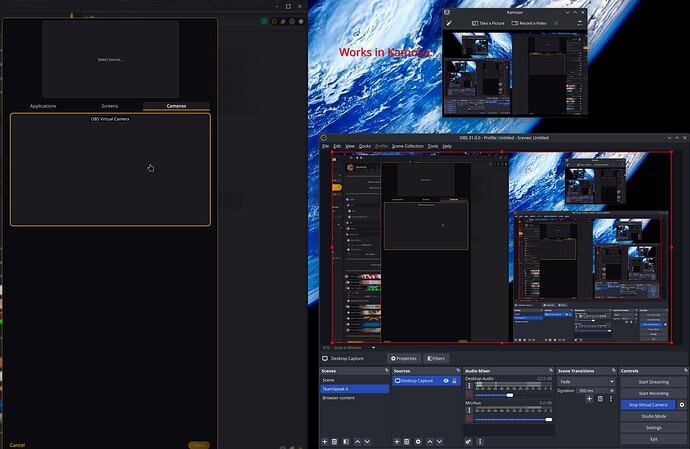Image resolution: width=690 pixels, height=449 pixels.
Task: Open source Properties button
Action: point(404,358)
